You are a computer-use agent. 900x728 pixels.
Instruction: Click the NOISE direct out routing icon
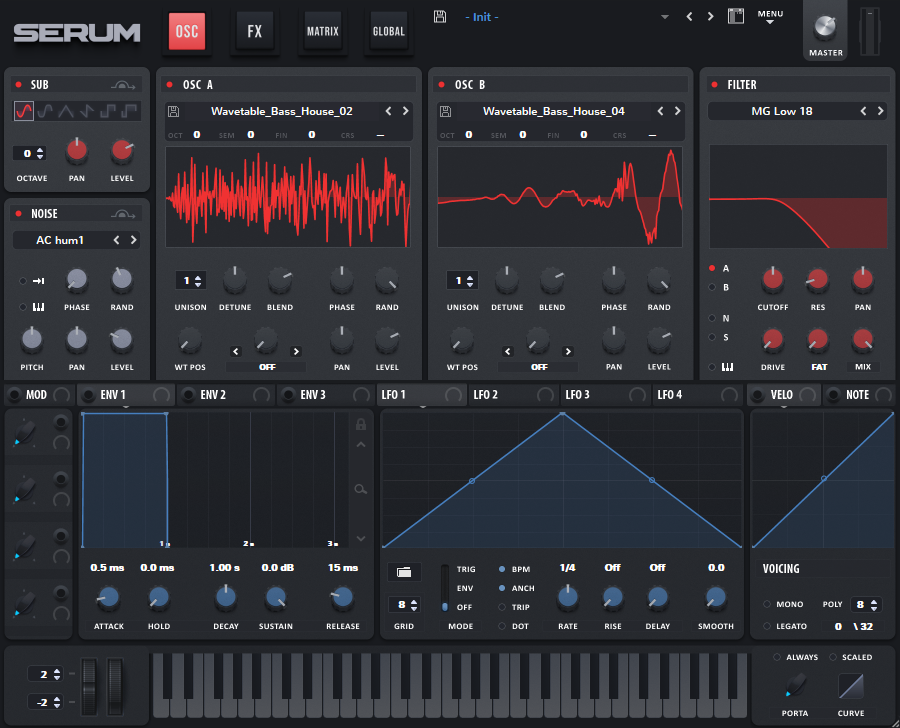[123, 214]
